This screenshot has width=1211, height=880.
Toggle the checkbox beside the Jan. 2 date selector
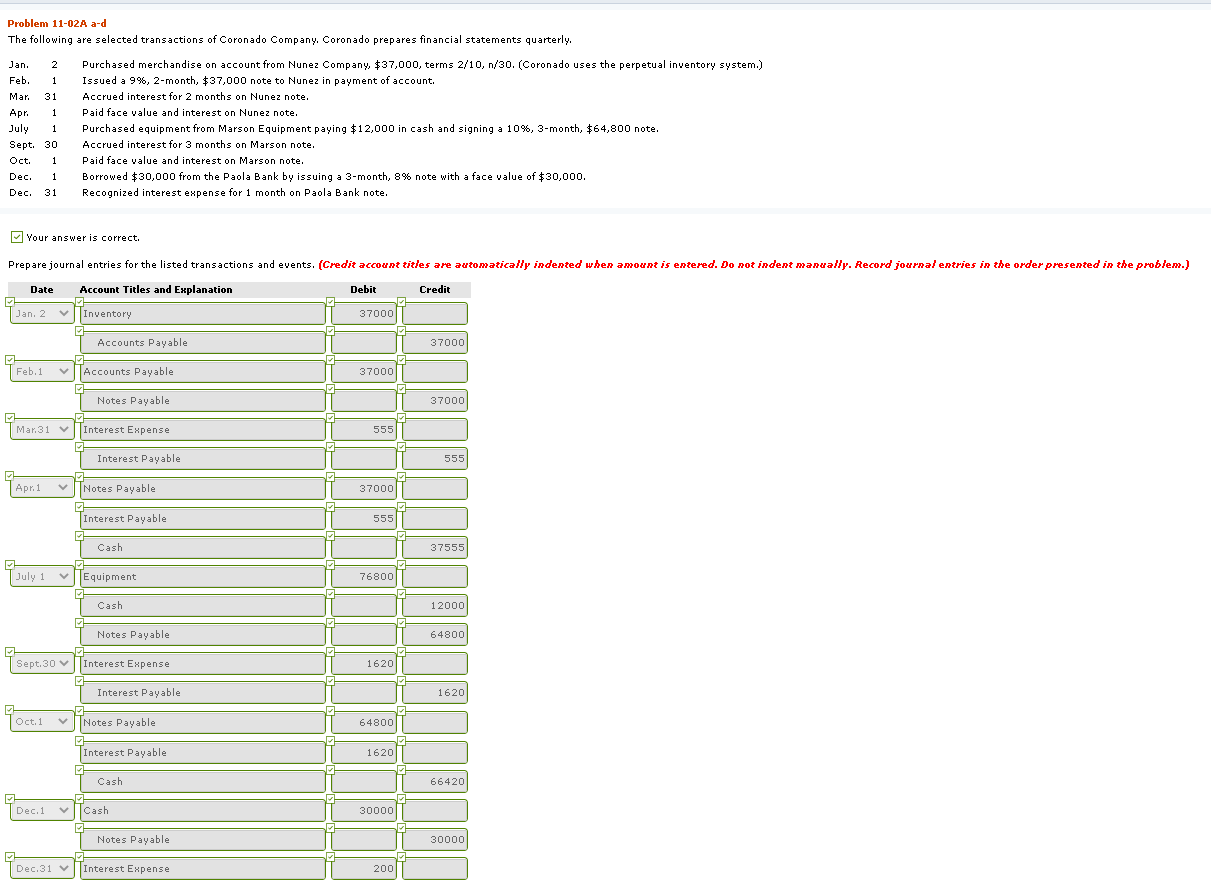click(x=8, y=302)
